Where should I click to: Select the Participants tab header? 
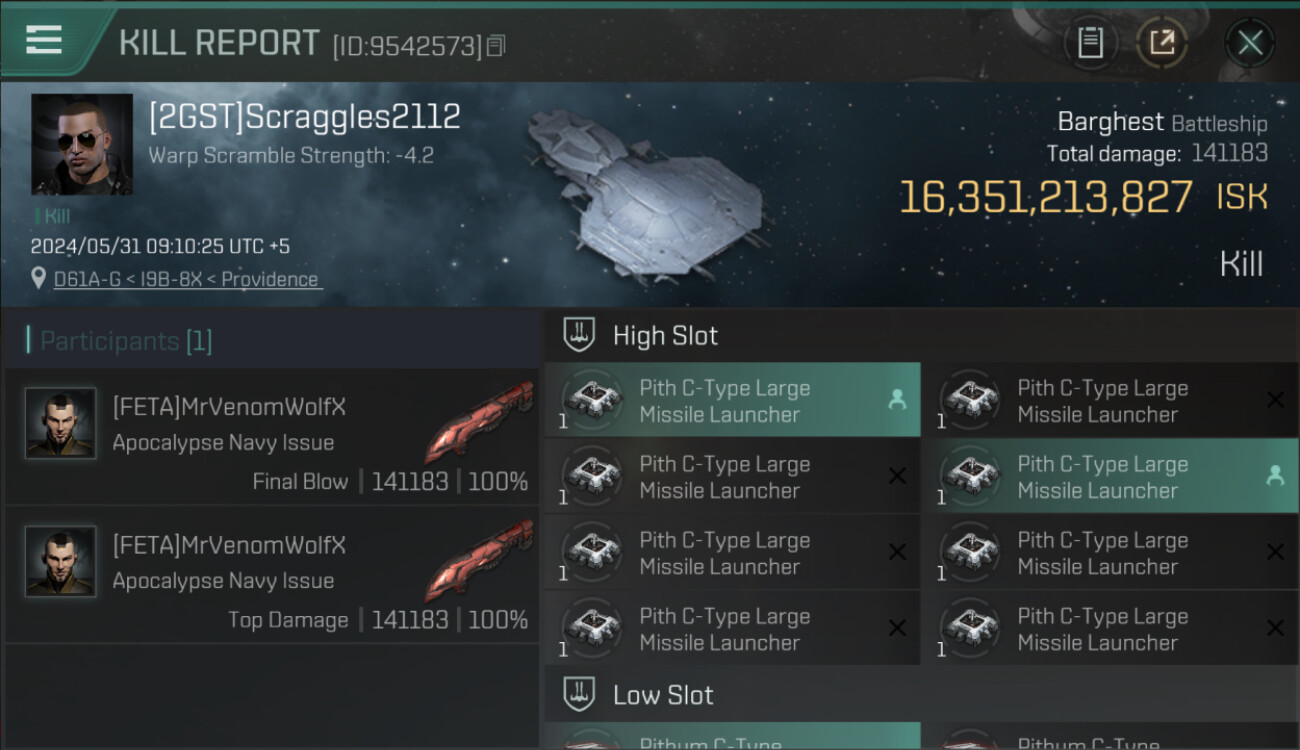click(120, 341)
